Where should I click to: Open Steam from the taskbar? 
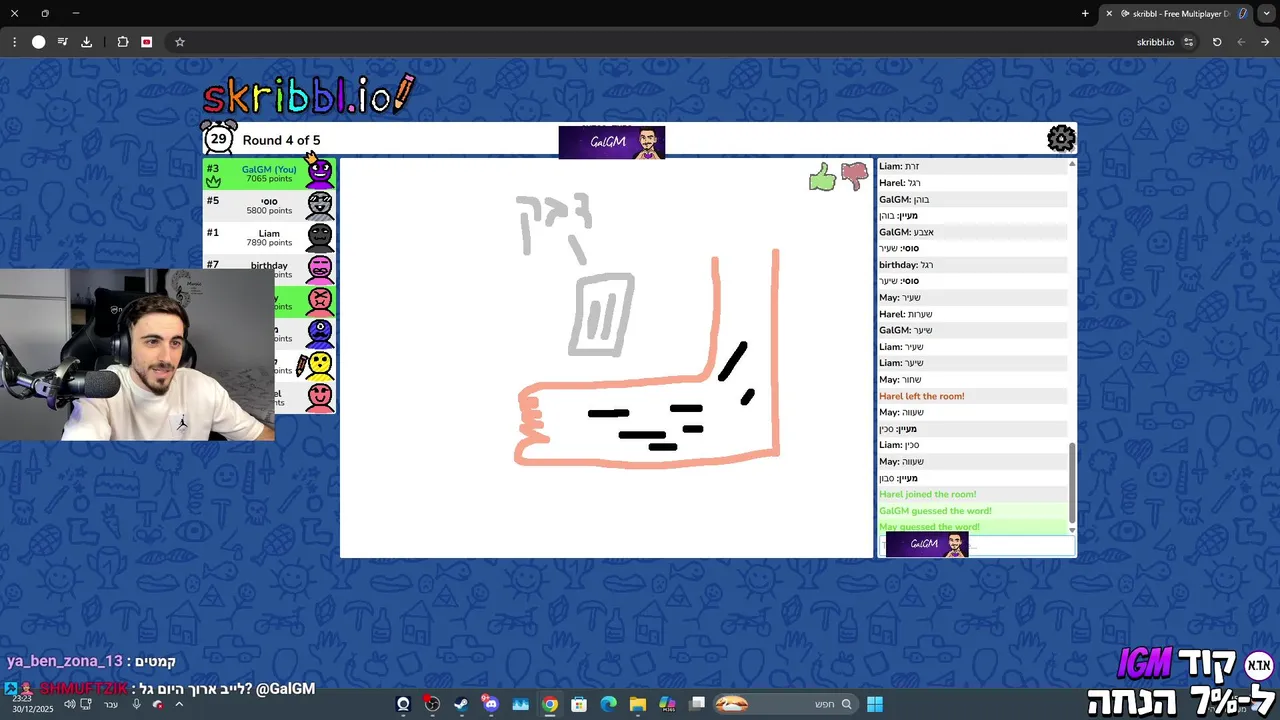coord(461,704)
